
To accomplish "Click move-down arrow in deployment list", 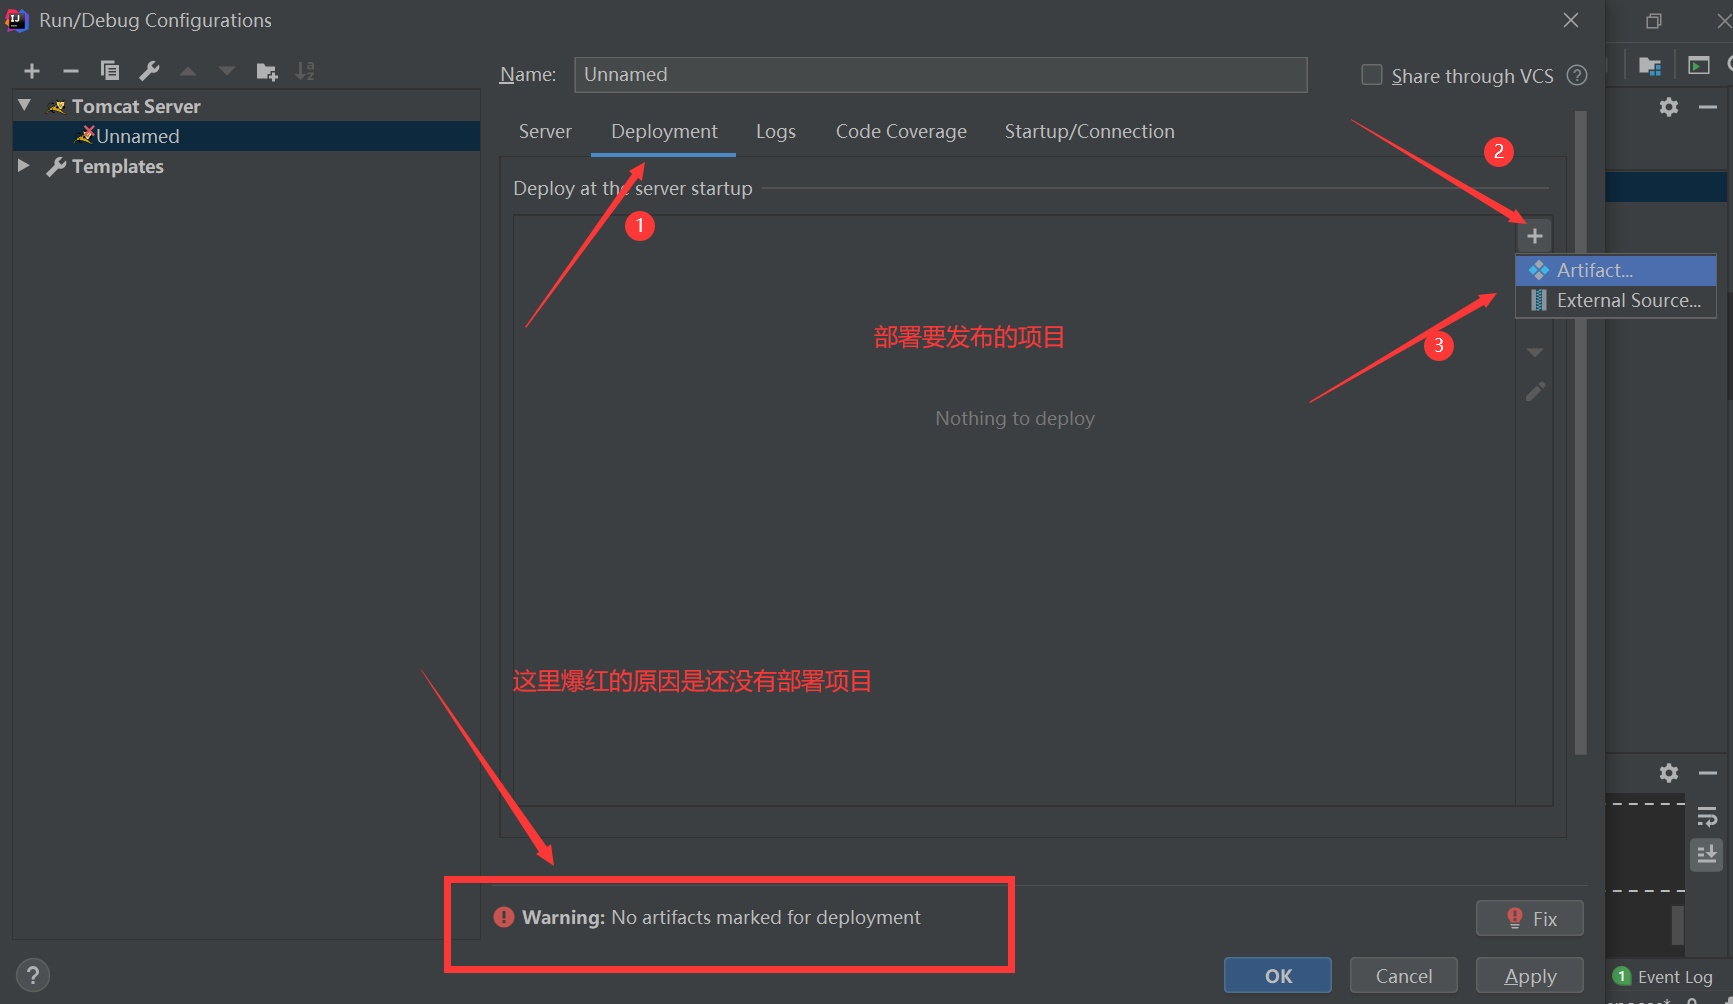I will 1535,352.
